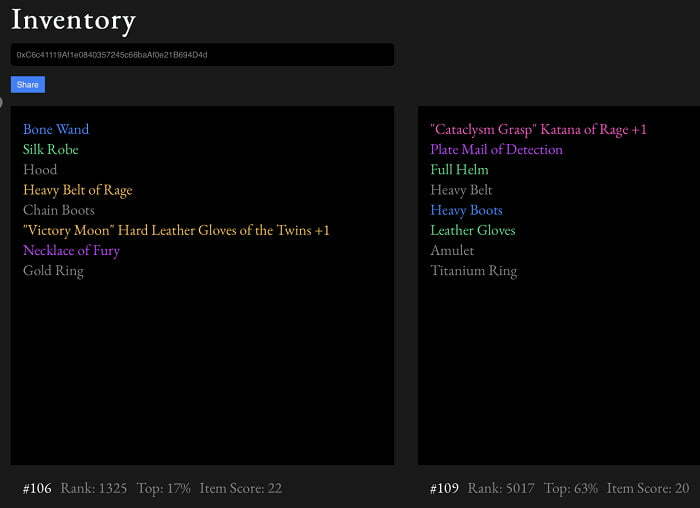This screenshot has width=700, height=508.
Task: Select the Amulet item
Action: click(x=452, y=250)
